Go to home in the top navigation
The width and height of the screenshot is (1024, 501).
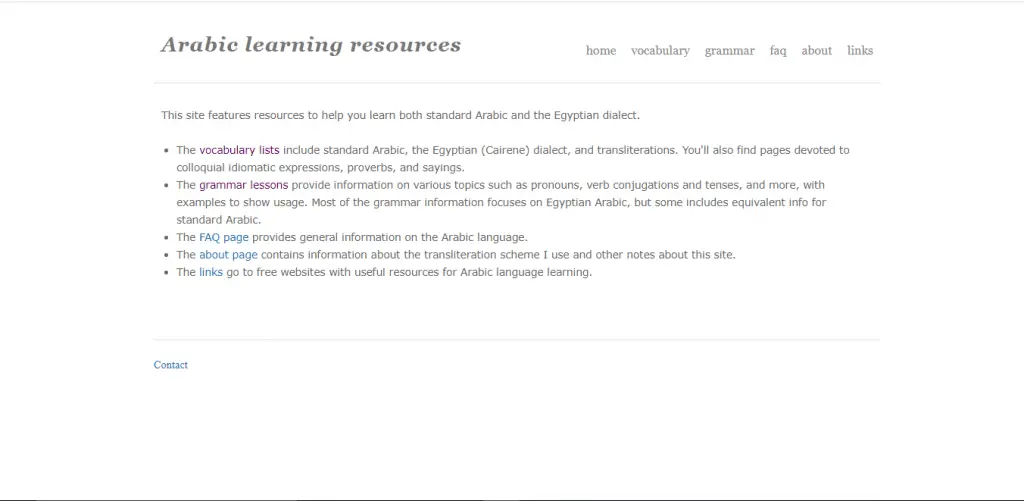pos(600,51)
